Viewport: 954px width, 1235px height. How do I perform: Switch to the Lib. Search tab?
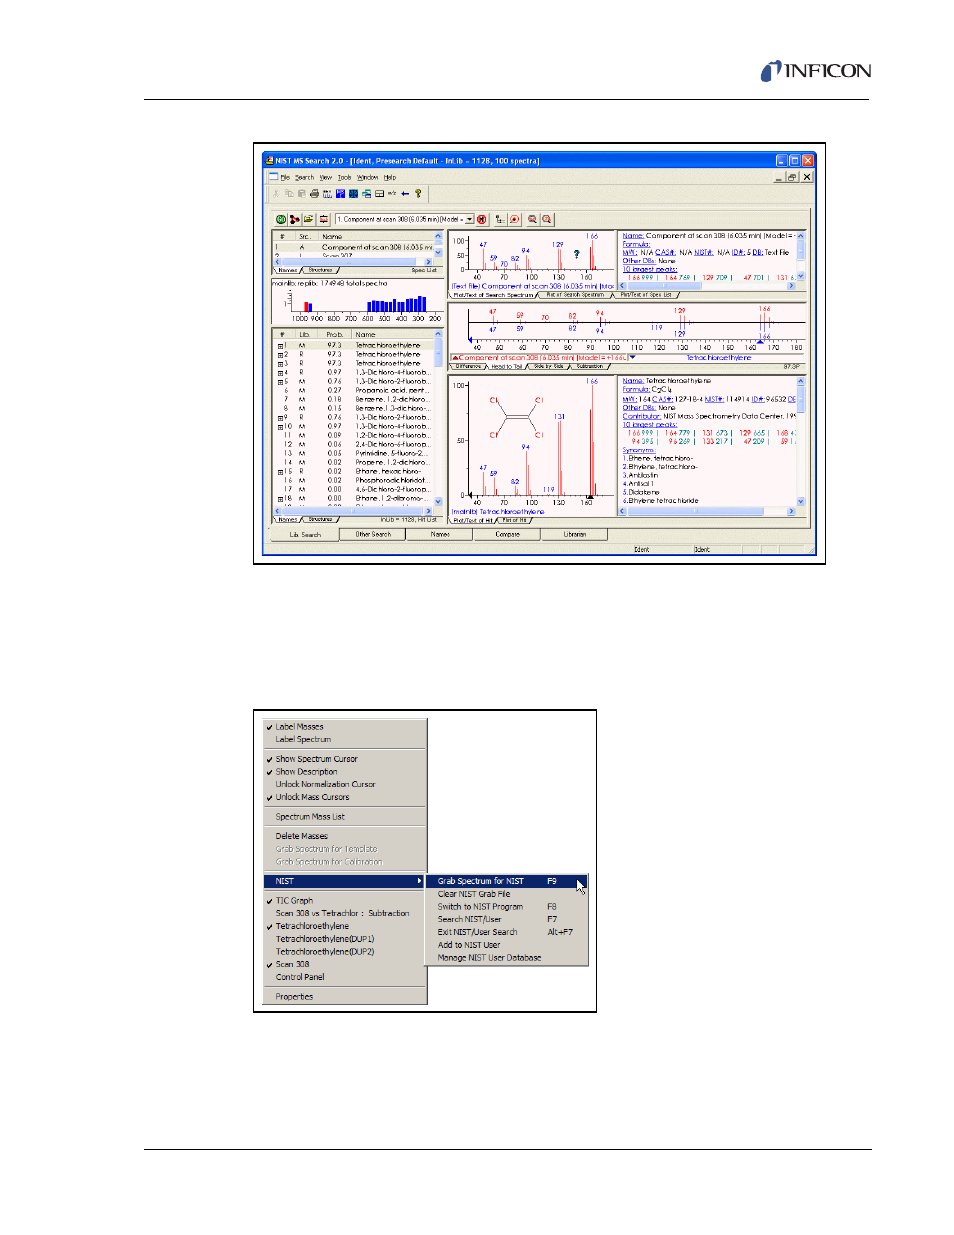point(305,534)
